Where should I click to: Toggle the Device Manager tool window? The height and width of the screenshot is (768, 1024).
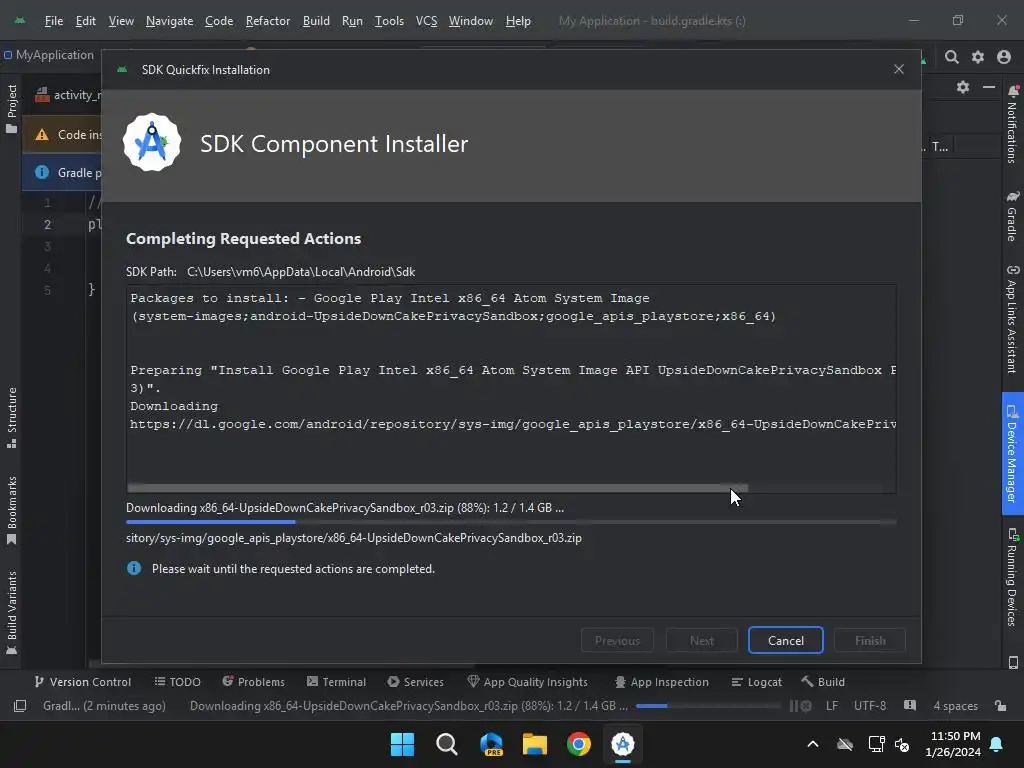pos(1012,454)
